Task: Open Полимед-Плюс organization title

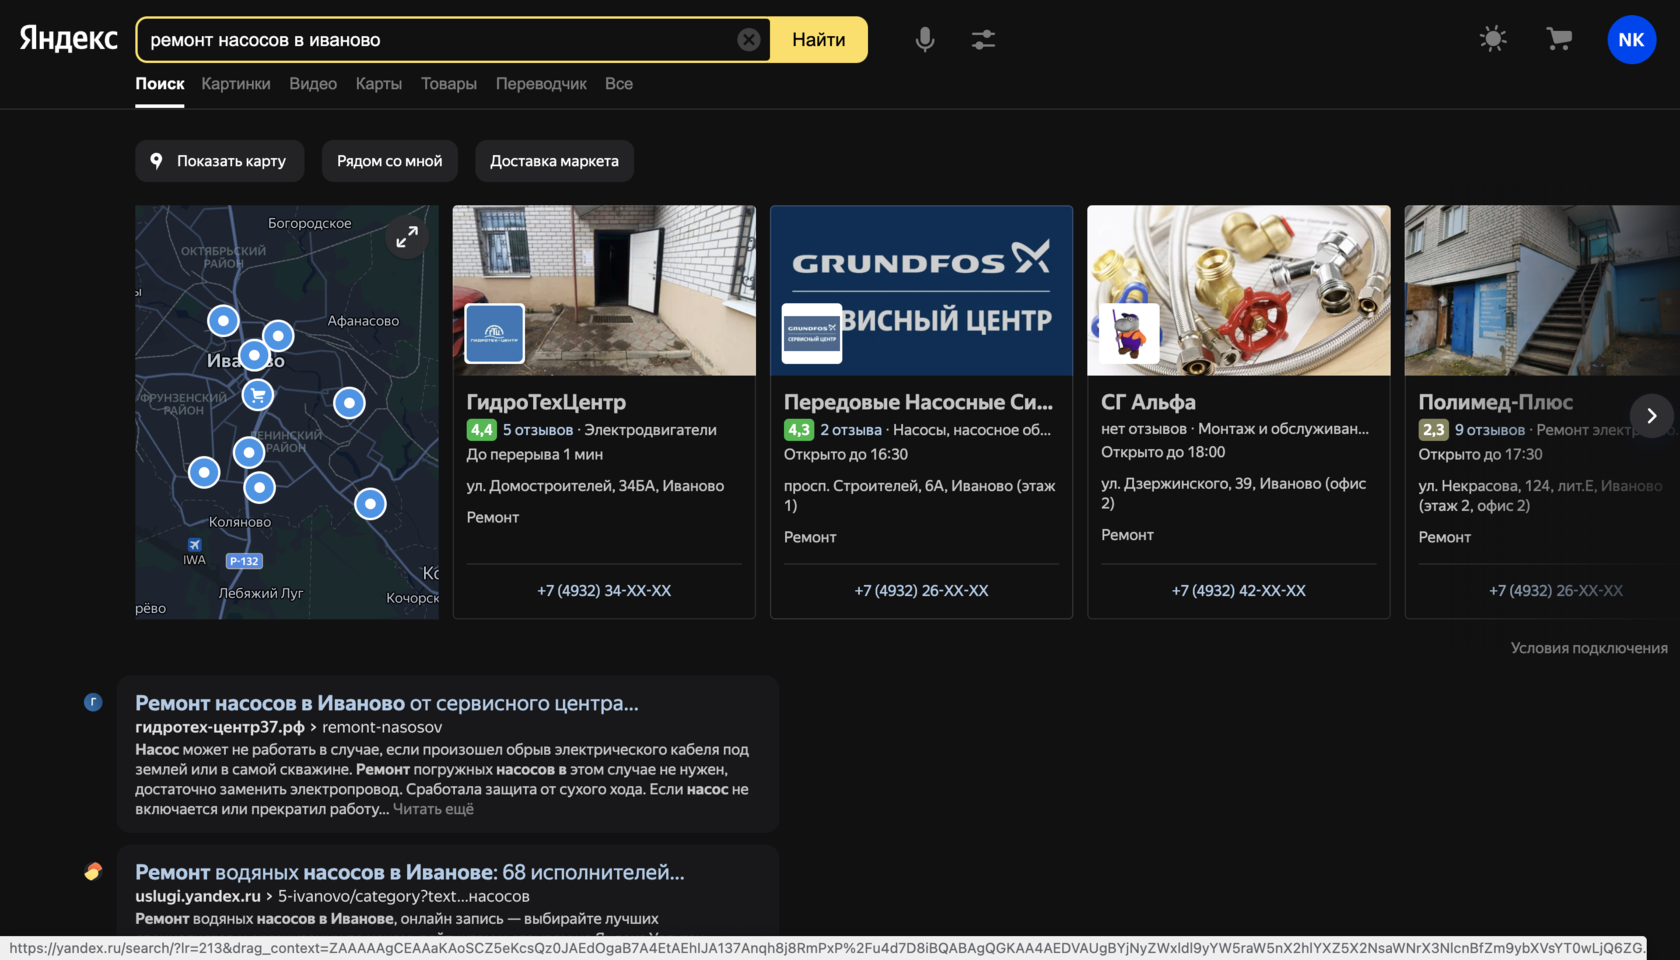Action: [x=1495, y=402]
